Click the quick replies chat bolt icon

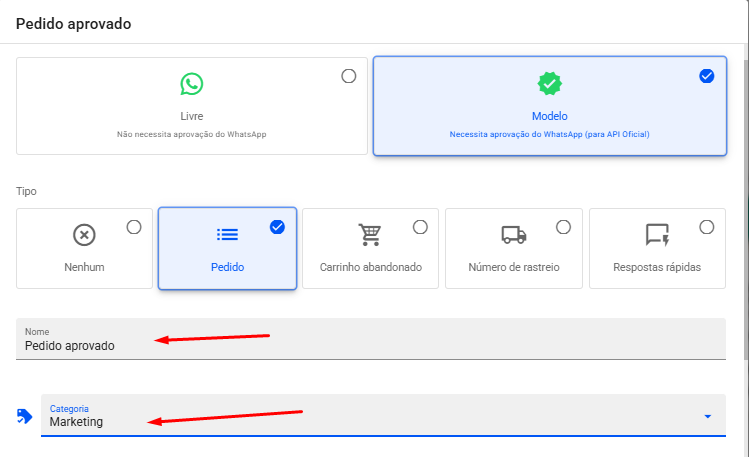pos(657,235)
